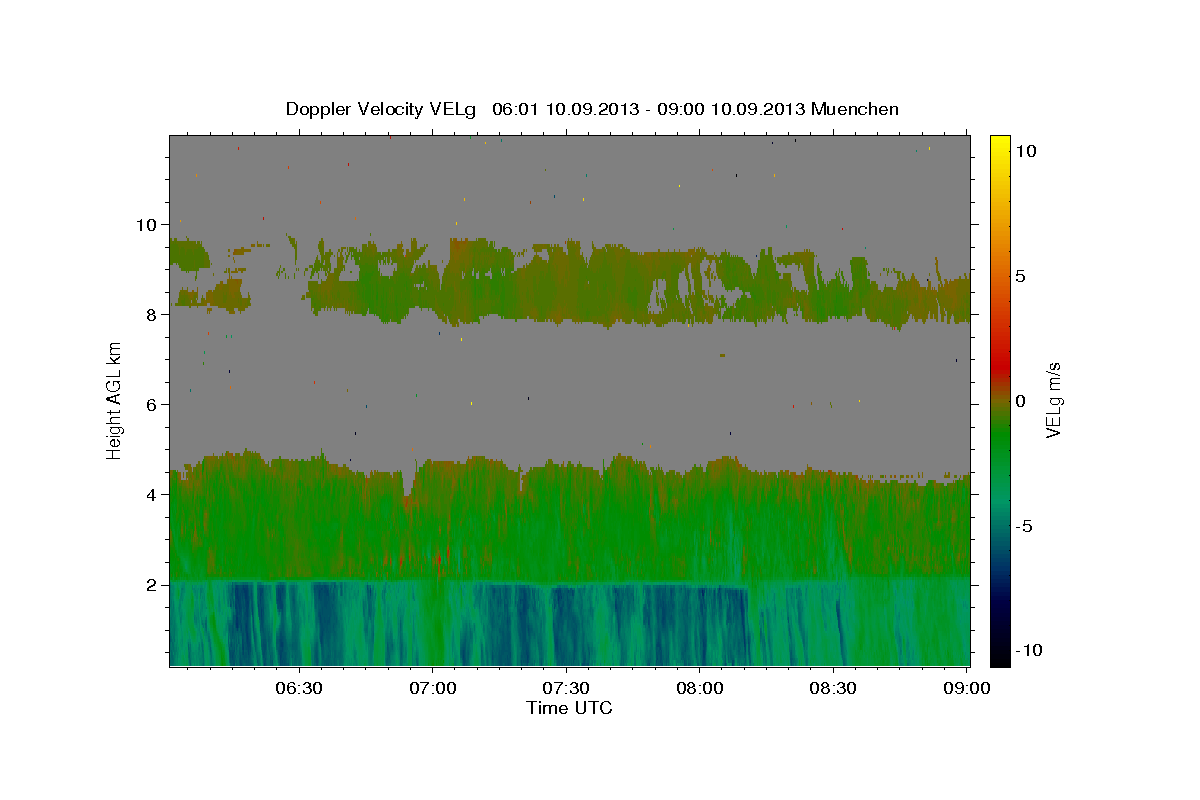Viewport: 1200px width, 800px height.
Task: Click the height tick label '10'
Action: click(x=146, y=224)
